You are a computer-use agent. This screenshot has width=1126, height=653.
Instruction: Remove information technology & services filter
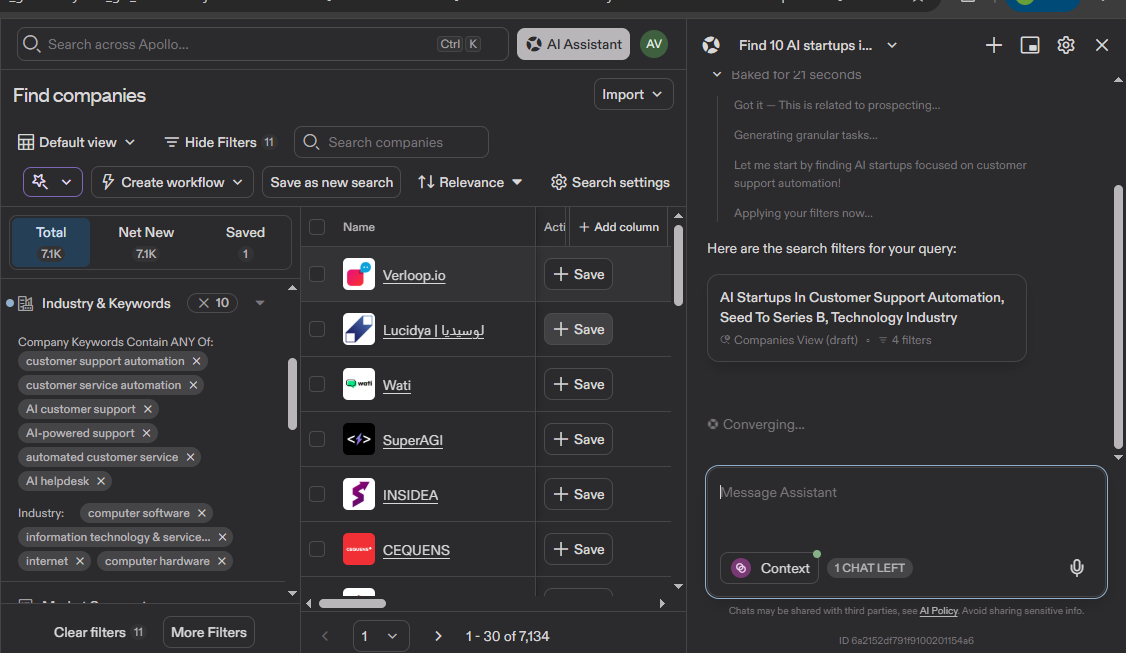pos(223,537)
